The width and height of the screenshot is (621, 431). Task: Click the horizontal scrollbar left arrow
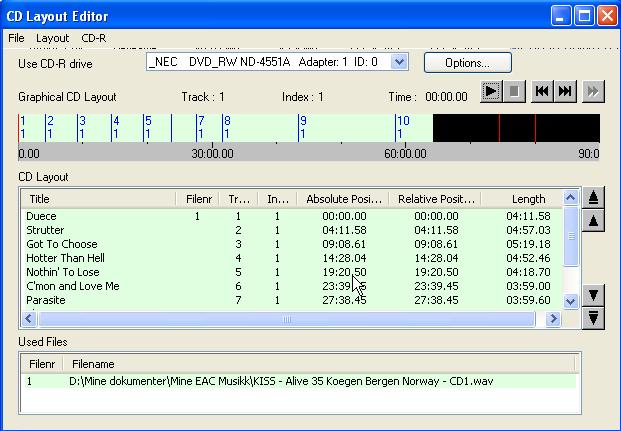29,318
